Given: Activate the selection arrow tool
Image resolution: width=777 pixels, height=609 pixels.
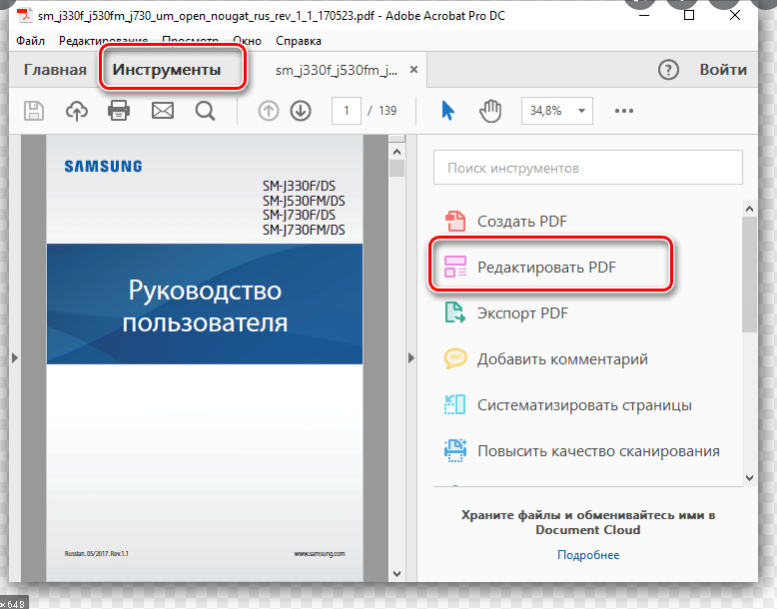Looking at the screenshot, I should click(447, 111).
